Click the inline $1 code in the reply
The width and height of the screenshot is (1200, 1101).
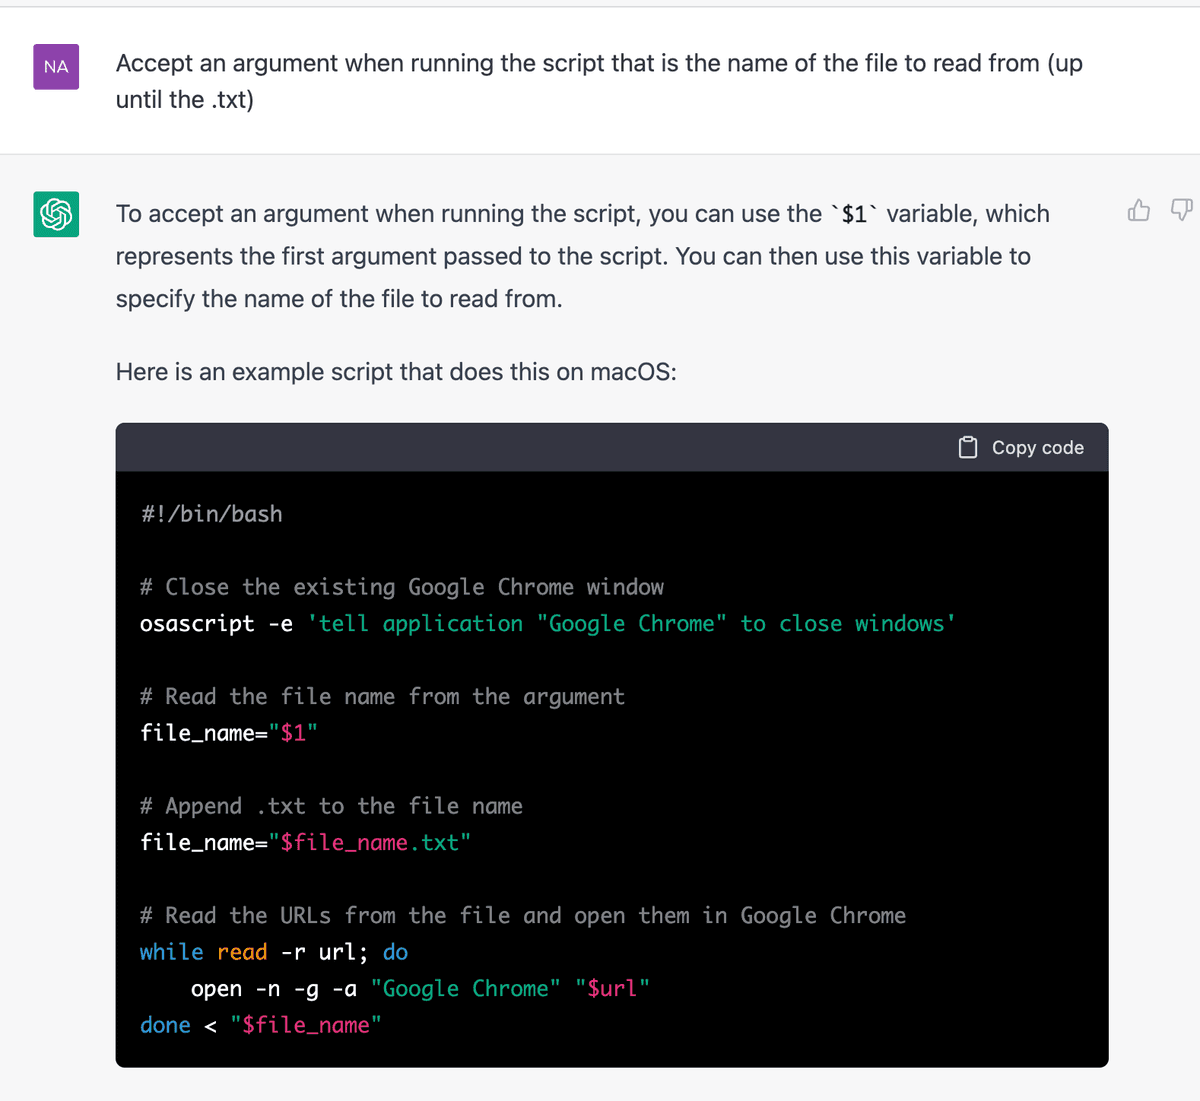[x=854, y=214]
